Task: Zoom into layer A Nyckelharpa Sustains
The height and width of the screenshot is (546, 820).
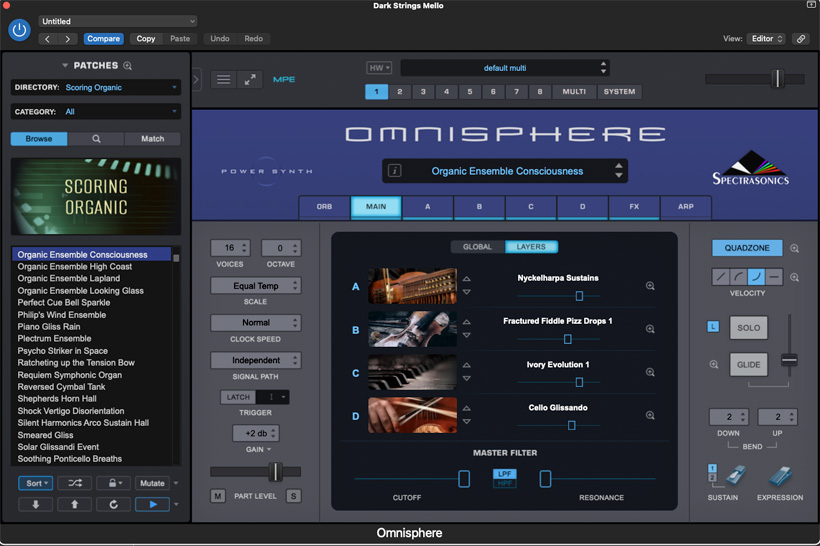Action: pyautogui.click(x=650, y=286)
